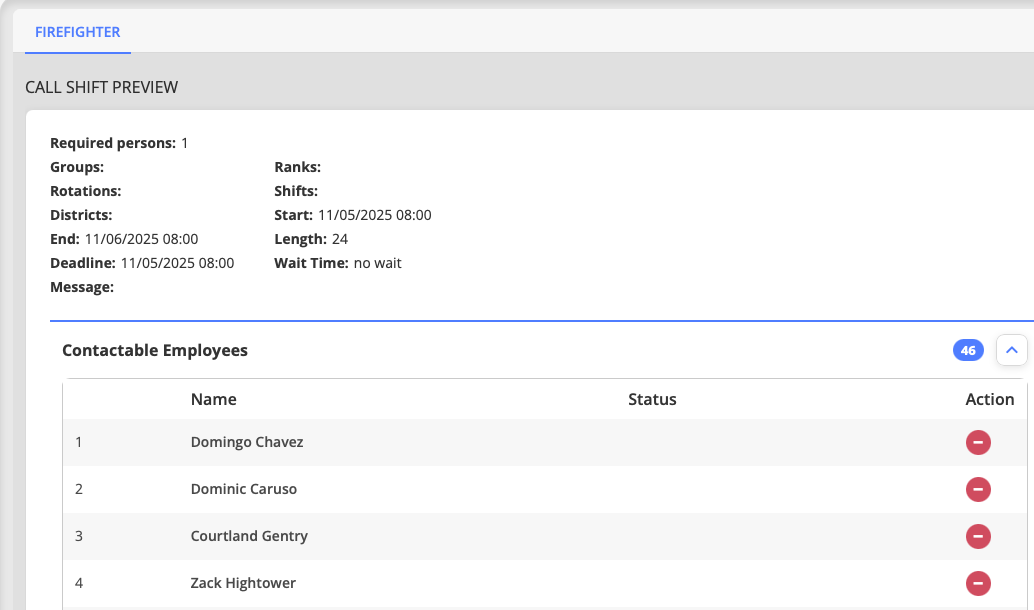
Task: Click on Courtland Gentry's name
Action: click(x=249, y=536)
